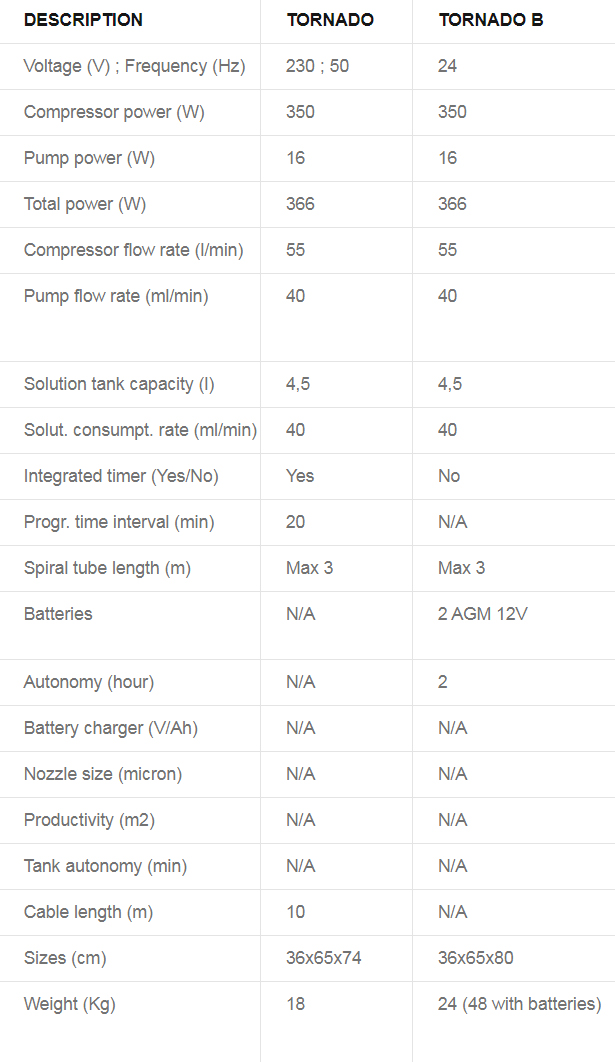Click the Autonomy (hour) row label

pyautogui.click(x=89, y=682)
